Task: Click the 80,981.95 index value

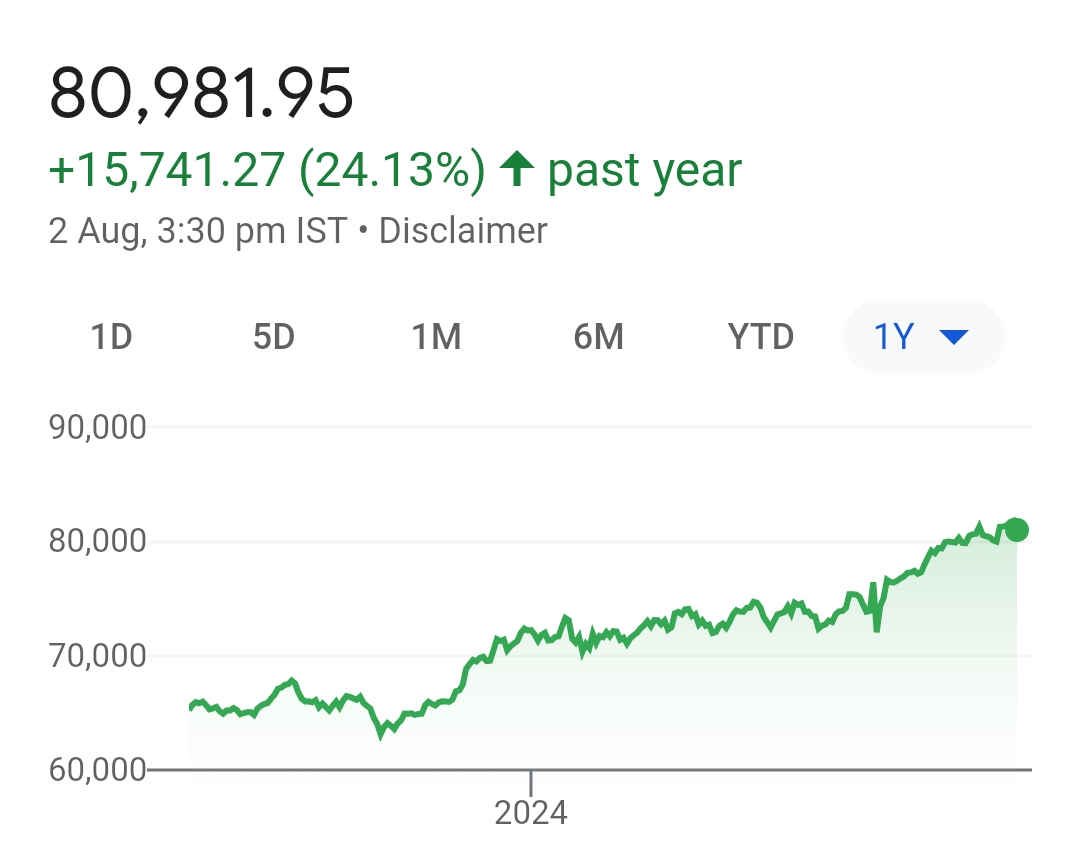Action: (201, 95)
